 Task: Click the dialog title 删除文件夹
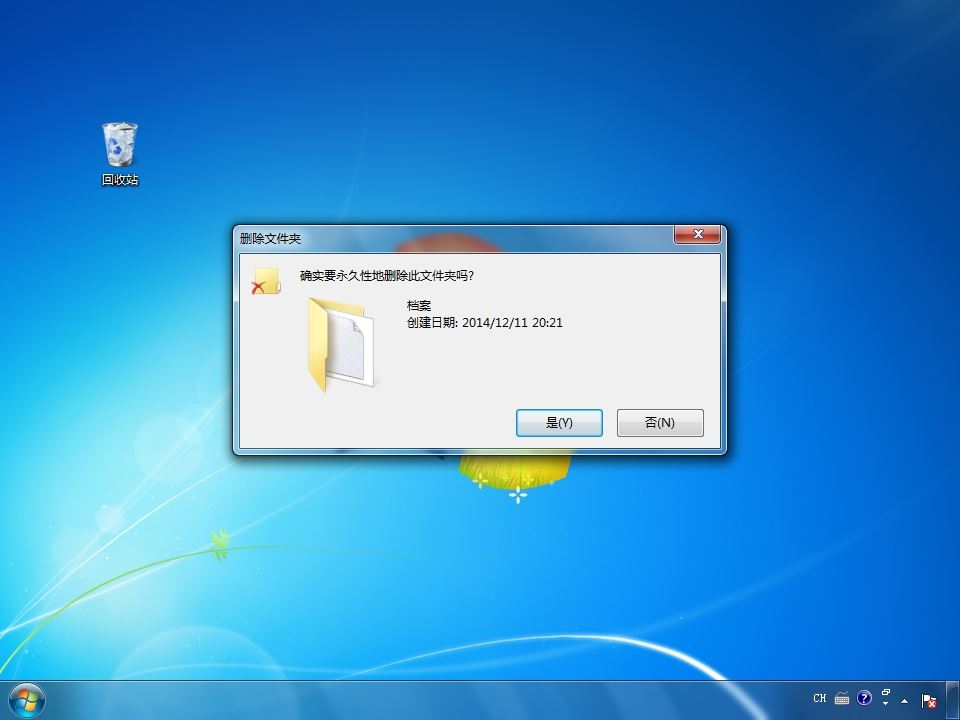(x=270, y=239)
